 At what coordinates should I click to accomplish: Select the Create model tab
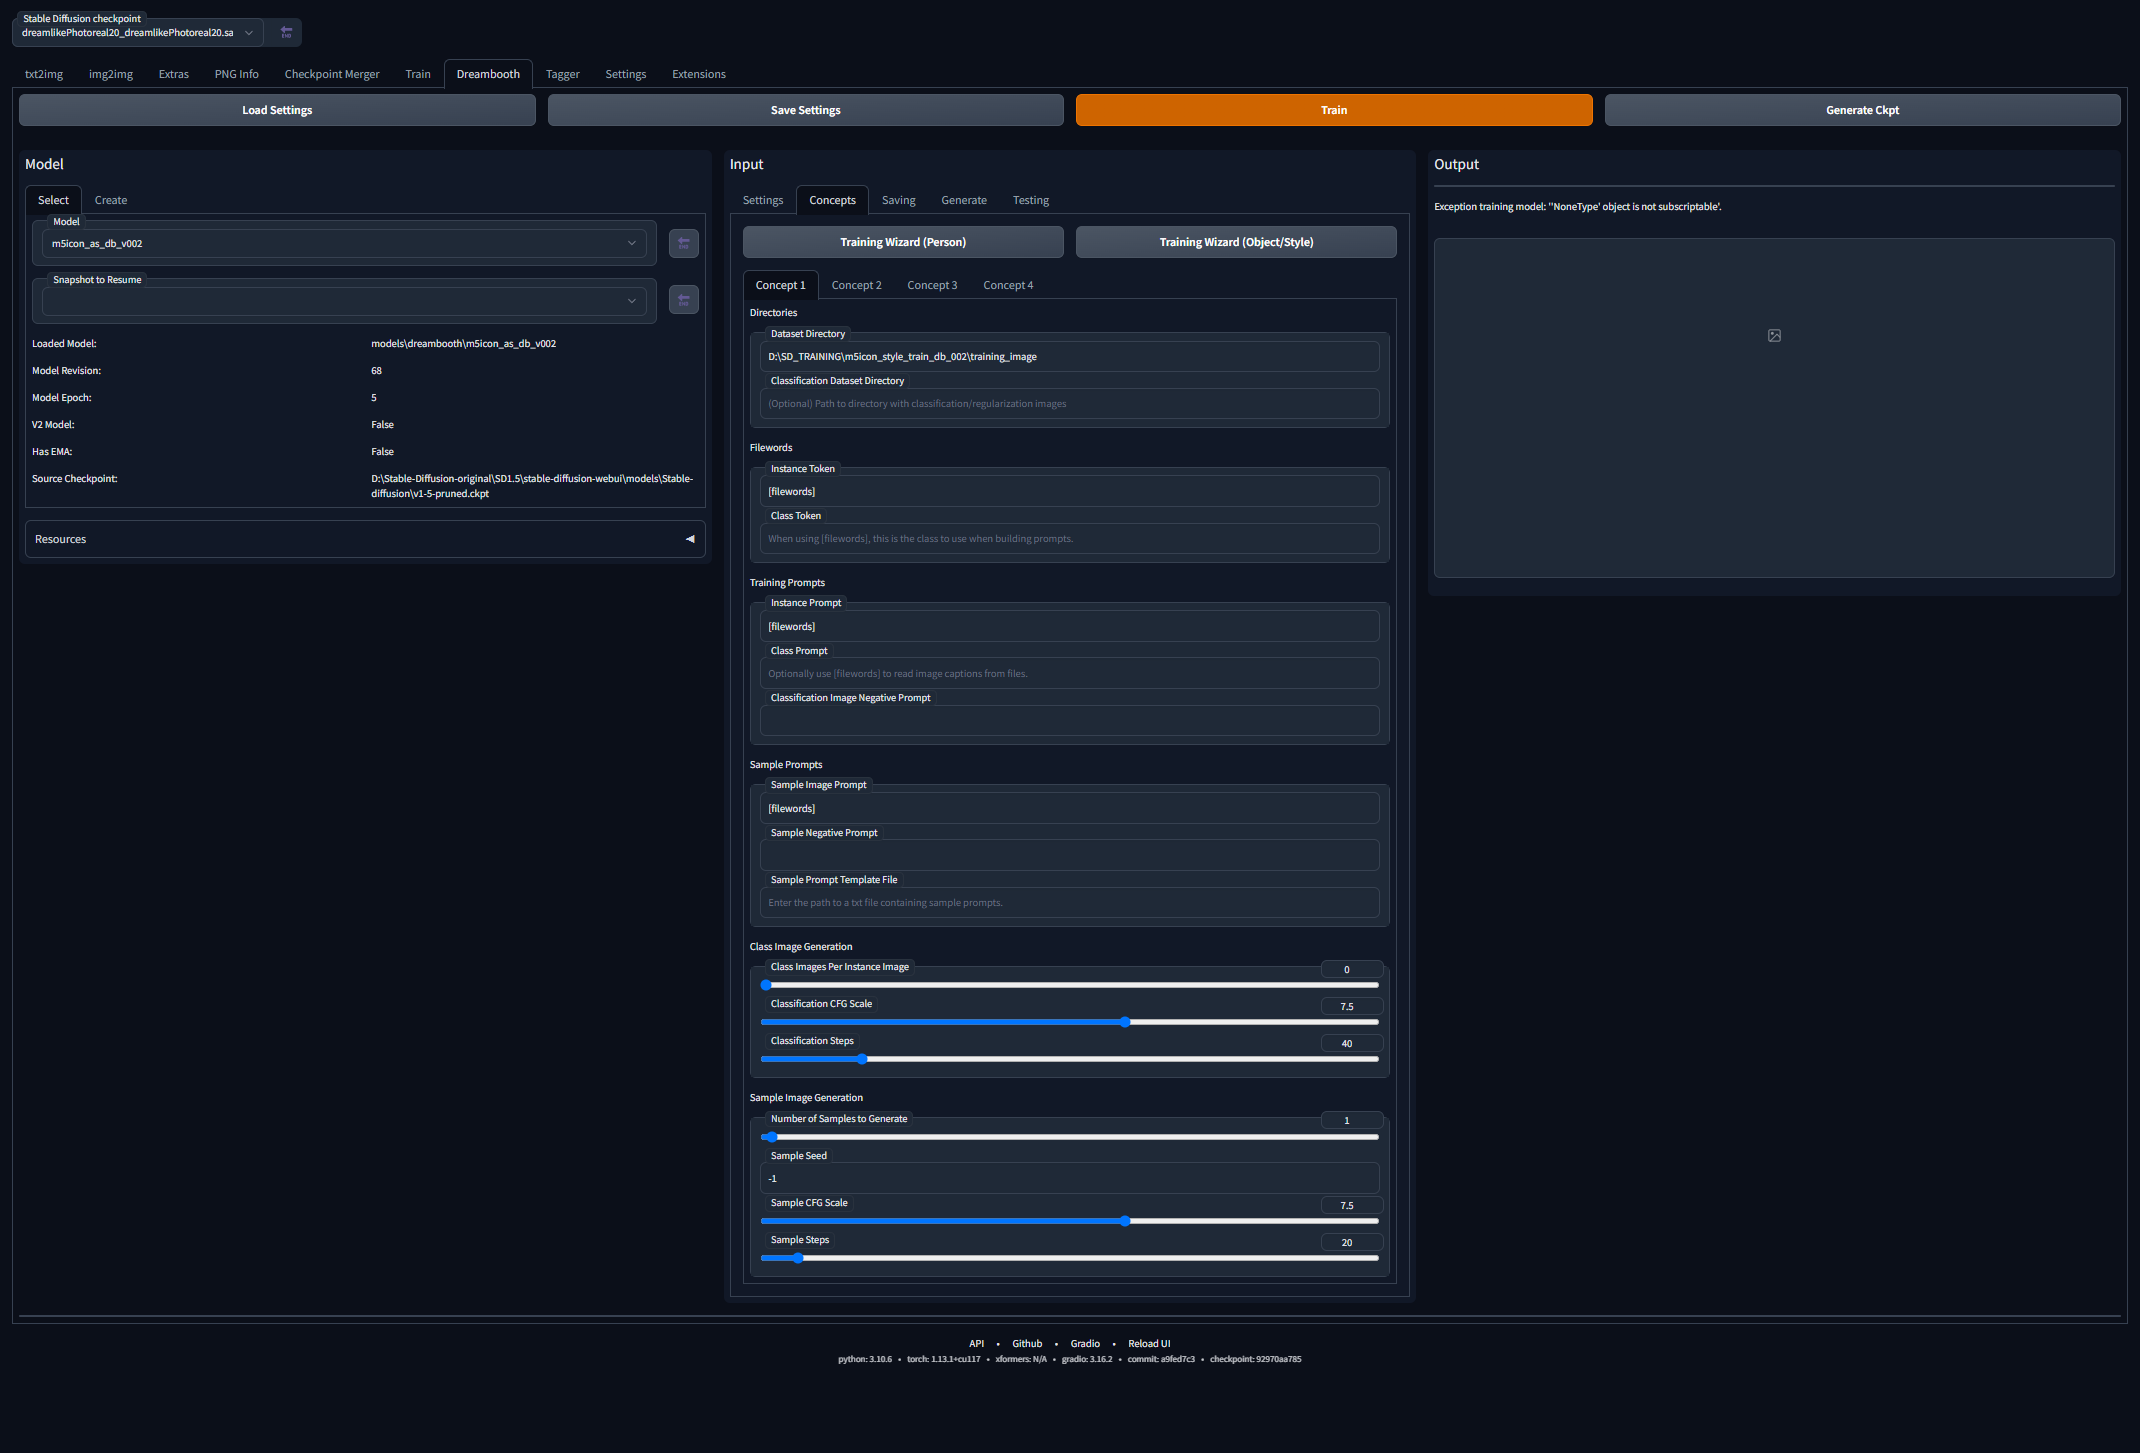click(x=111, y=200)
